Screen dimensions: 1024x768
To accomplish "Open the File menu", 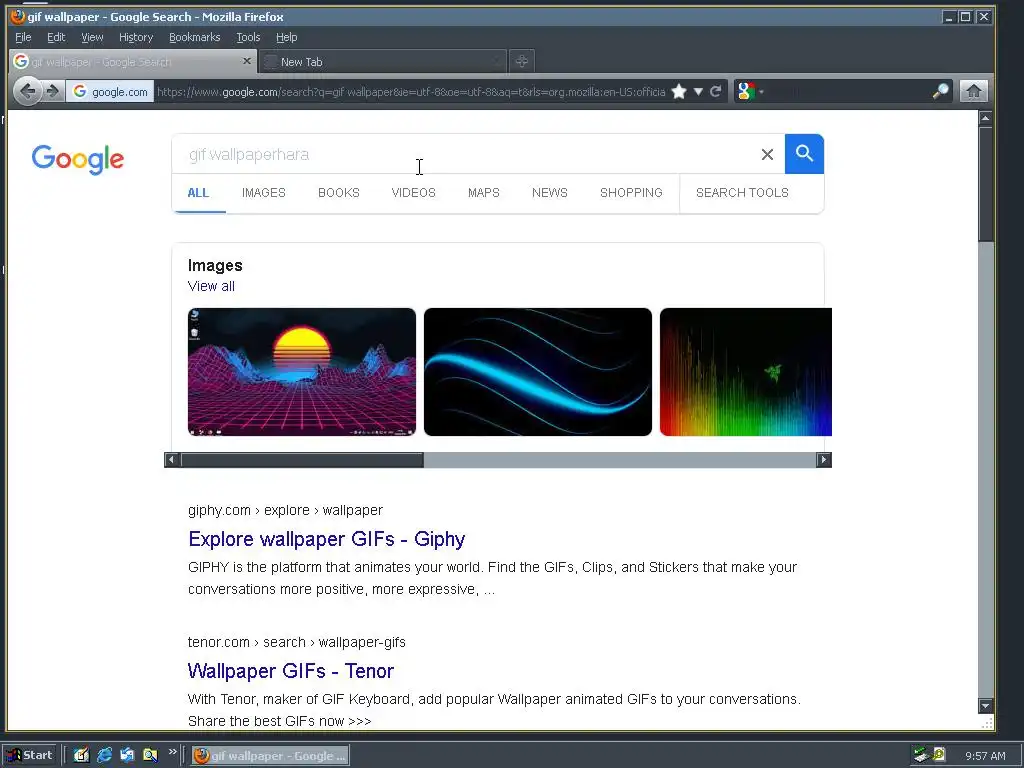I will point(23,37).
